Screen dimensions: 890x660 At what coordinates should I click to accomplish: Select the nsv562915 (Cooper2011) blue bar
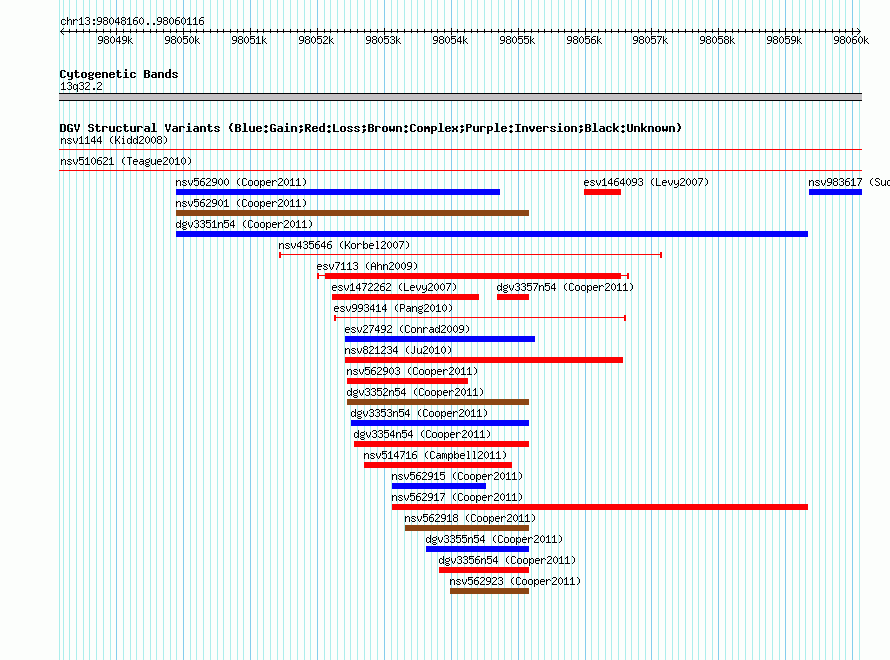[439, 486]
